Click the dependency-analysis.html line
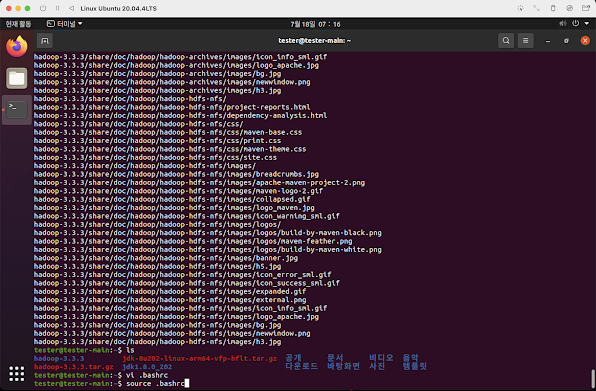 (x=180, y=116)
